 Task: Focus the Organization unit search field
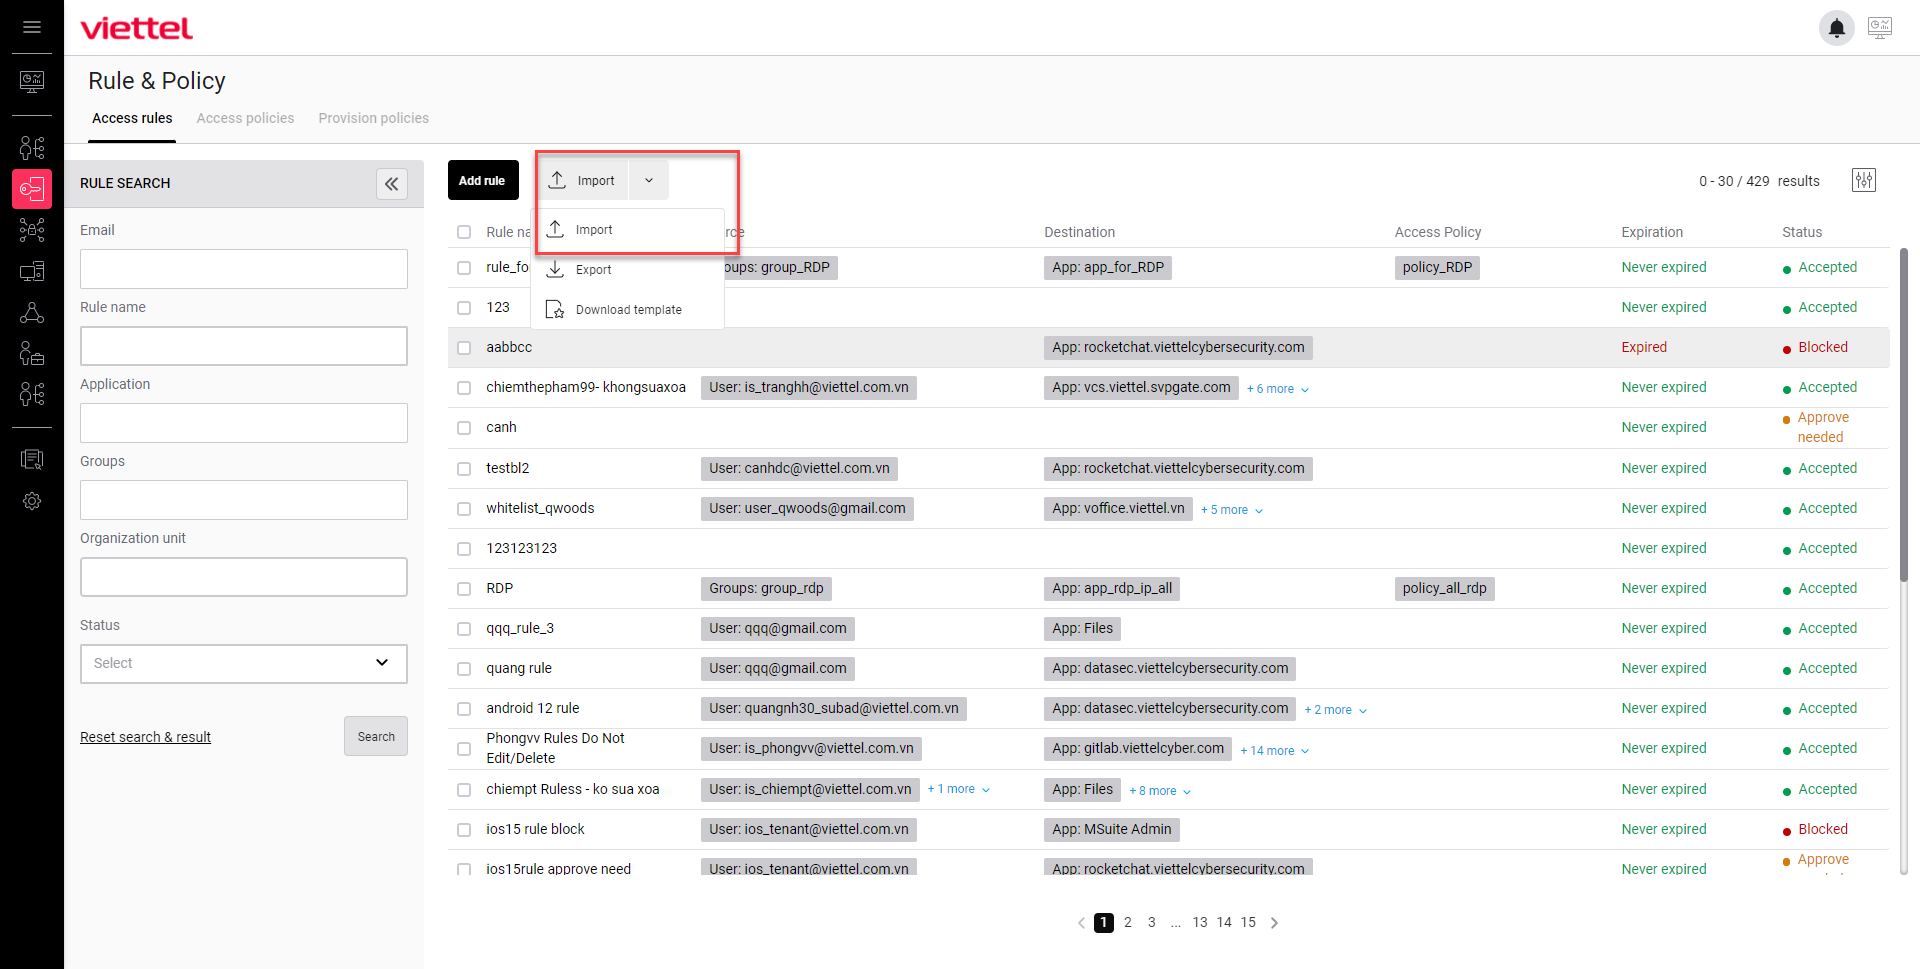(x=244, y=577)
